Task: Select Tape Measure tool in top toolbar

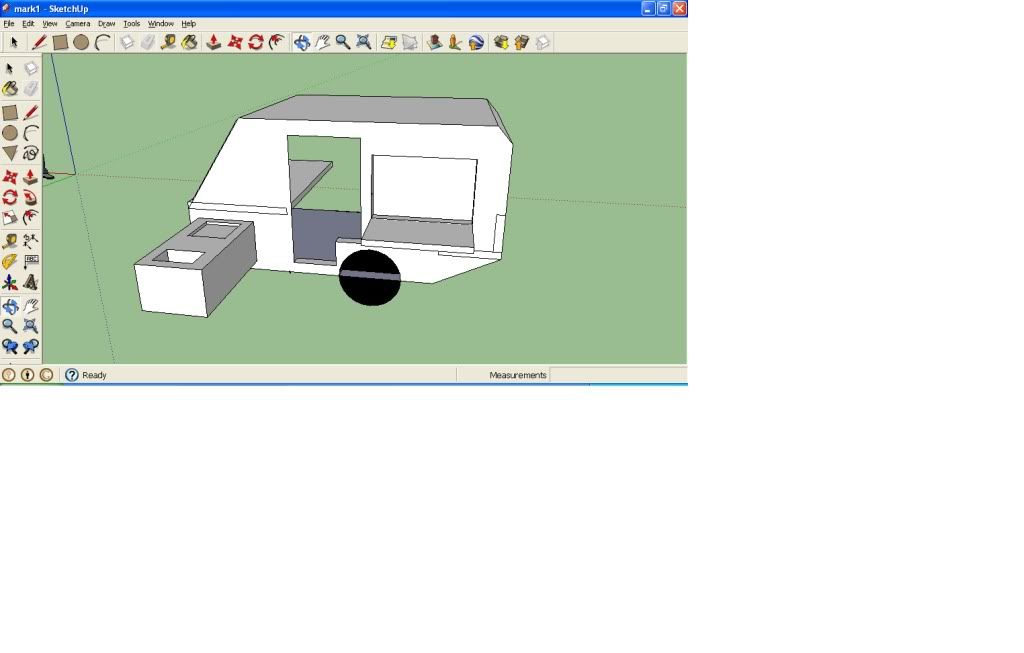Action: pos(168,42)
